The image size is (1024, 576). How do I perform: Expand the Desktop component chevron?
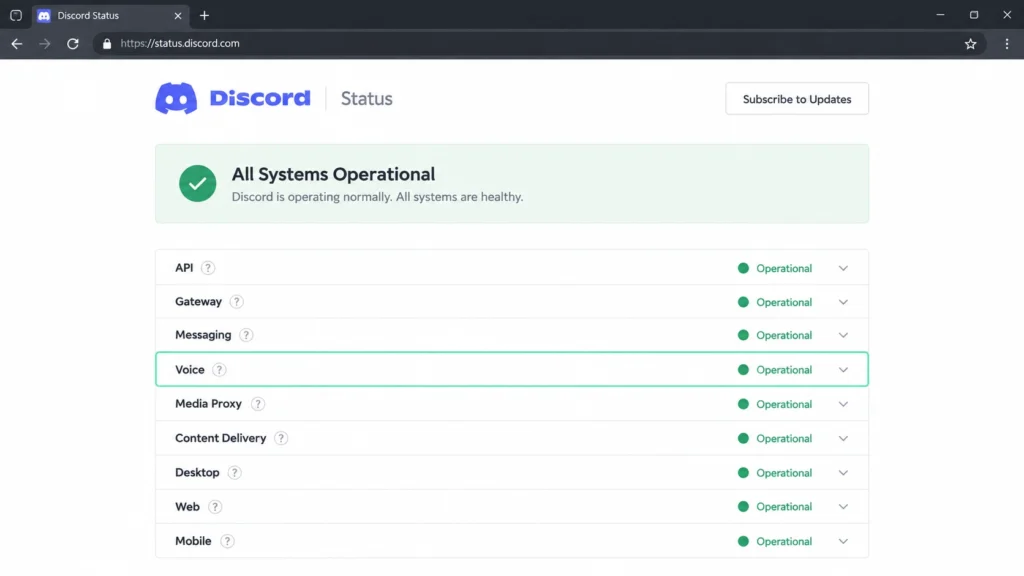pyautogui.click(x=843, y=473)
